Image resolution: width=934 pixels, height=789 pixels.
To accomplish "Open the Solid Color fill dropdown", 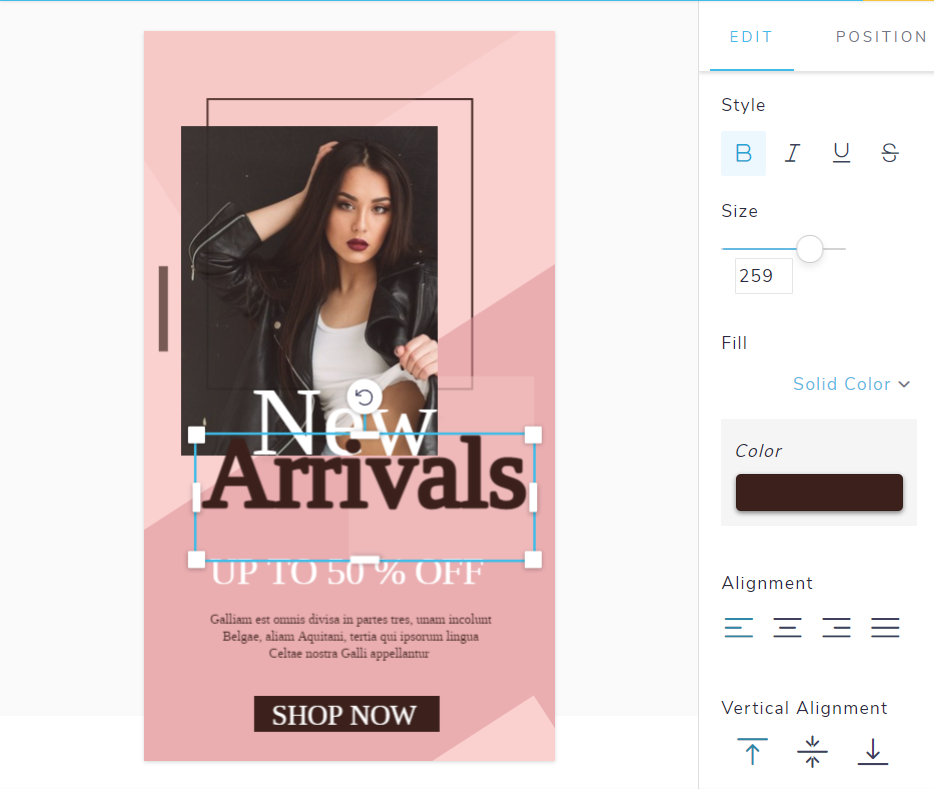I will 851,384.
